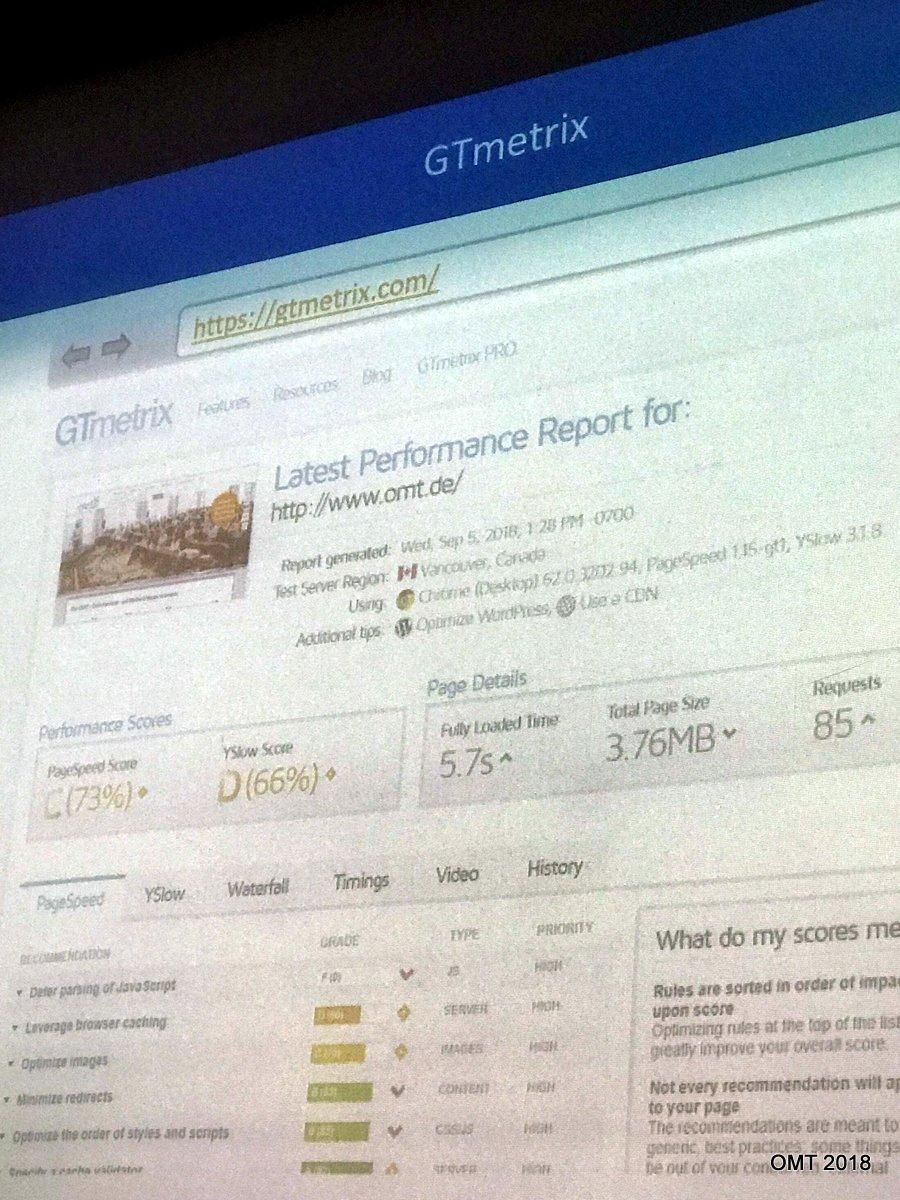The height and width of the screenshot is (1200, 900).
Task: Open the Blog menu link
Action: click(377, 377)
